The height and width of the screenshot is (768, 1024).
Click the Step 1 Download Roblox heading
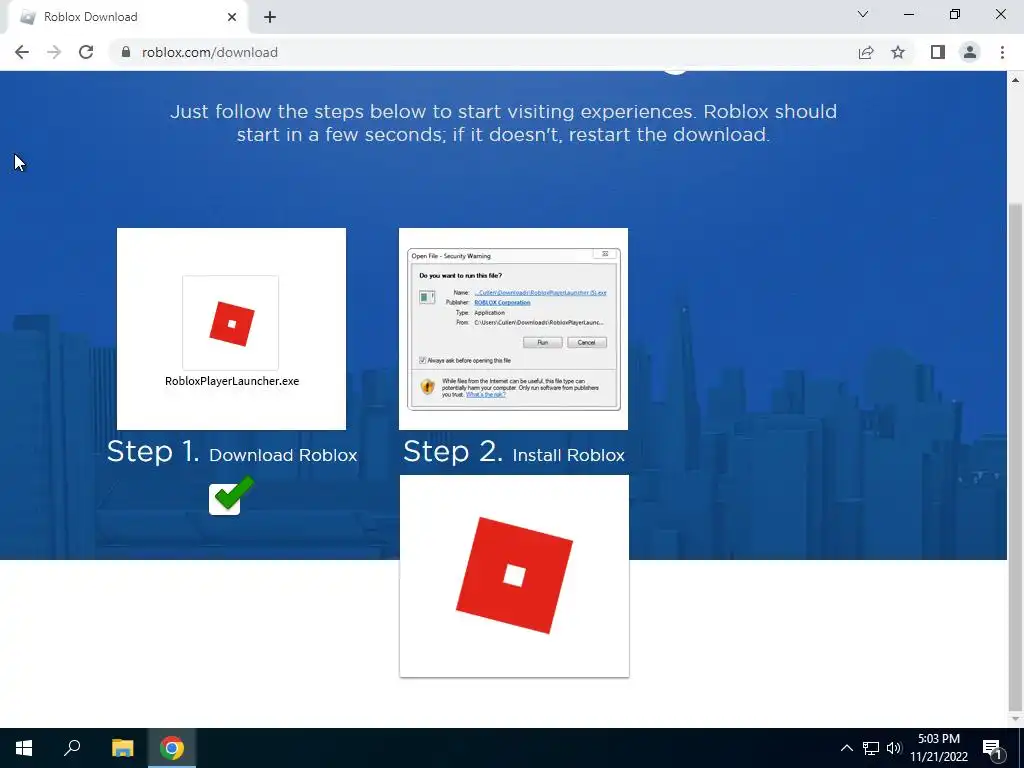click(232, 452)
